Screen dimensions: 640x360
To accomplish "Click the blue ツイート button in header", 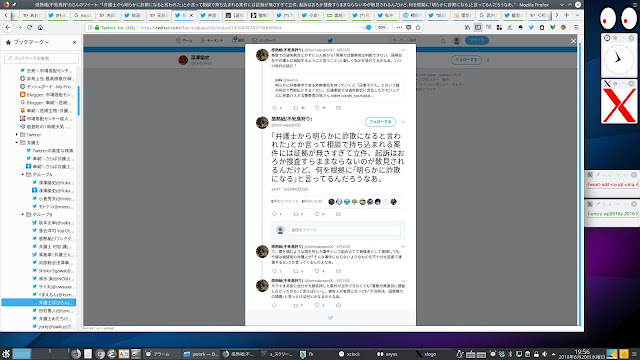I will pos(477,40).
